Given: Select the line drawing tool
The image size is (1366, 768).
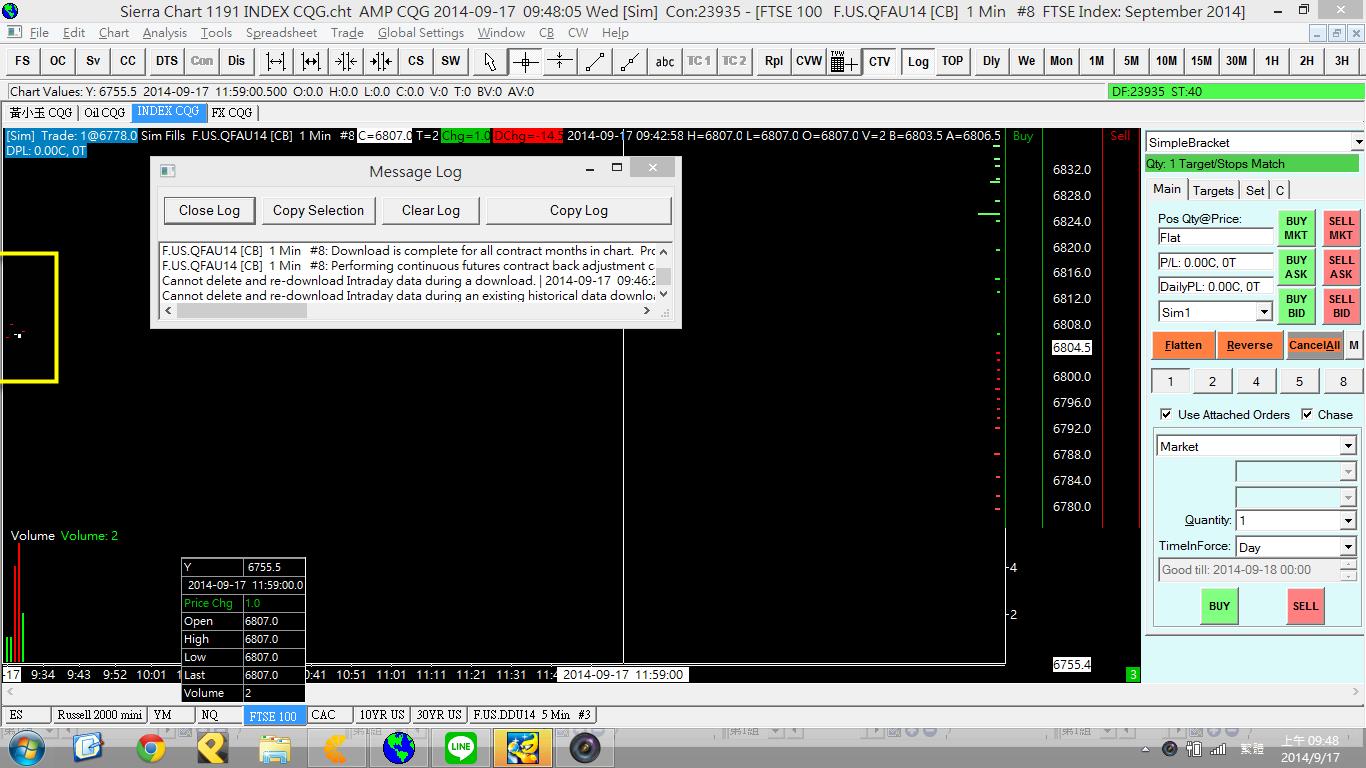Looking at the screenshot, I should (595, 61).
